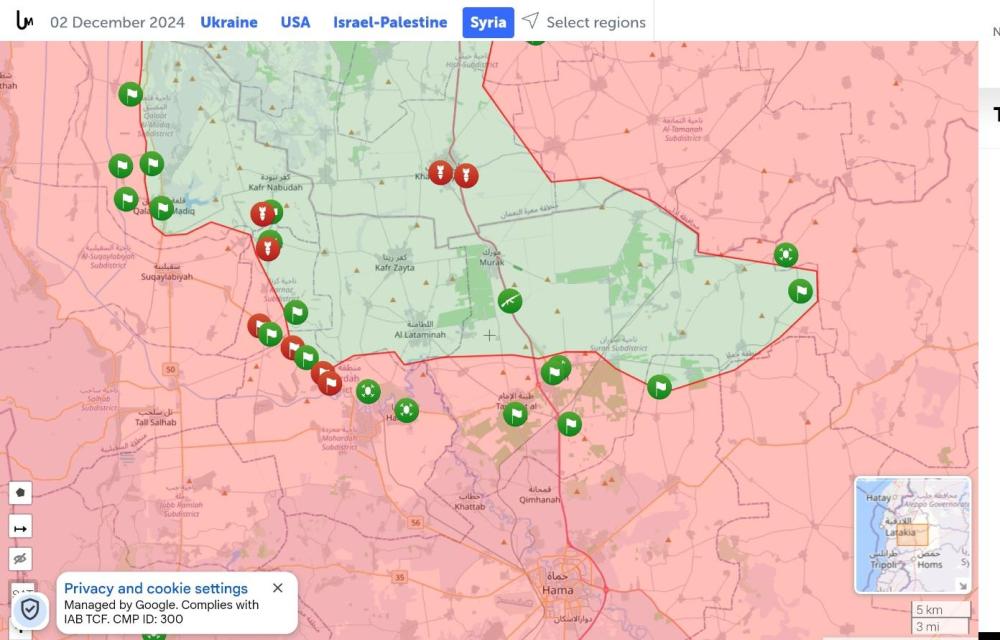
Task: Switch to the Ukraine map tab
Action: tap(229, 22)
